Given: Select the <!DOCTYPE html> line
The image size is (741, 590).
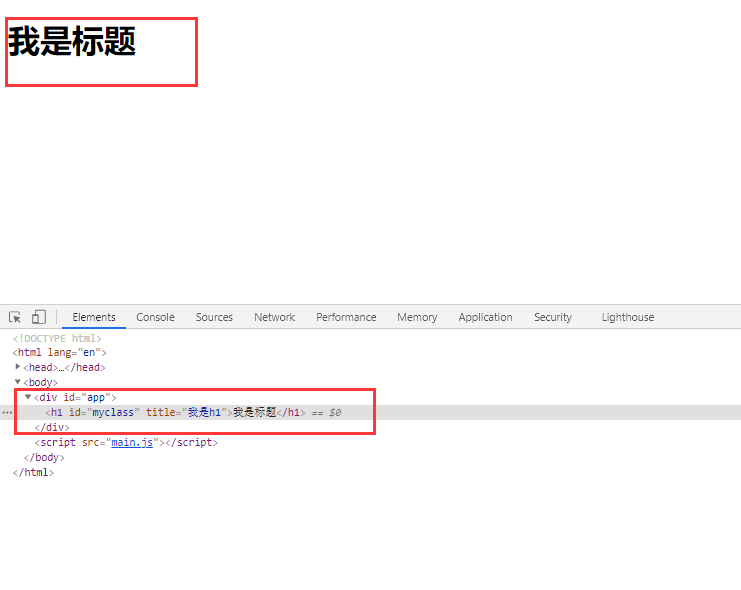Looking at the screenshot, I should coord(57,338).
